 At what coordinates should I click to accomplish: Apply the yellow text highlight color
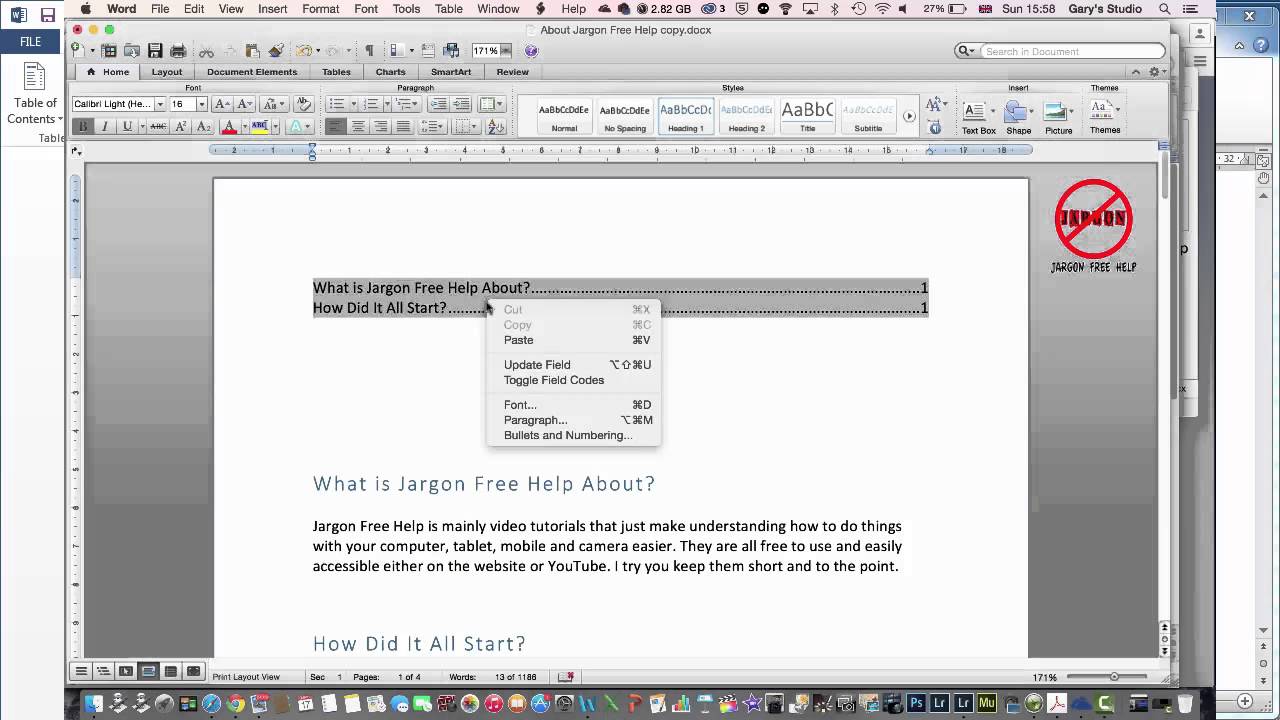[x=259, y=127]
